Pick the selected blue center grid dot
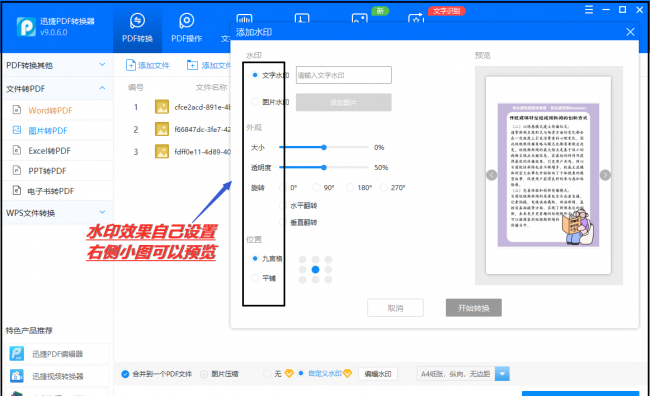 pos(315,270)
